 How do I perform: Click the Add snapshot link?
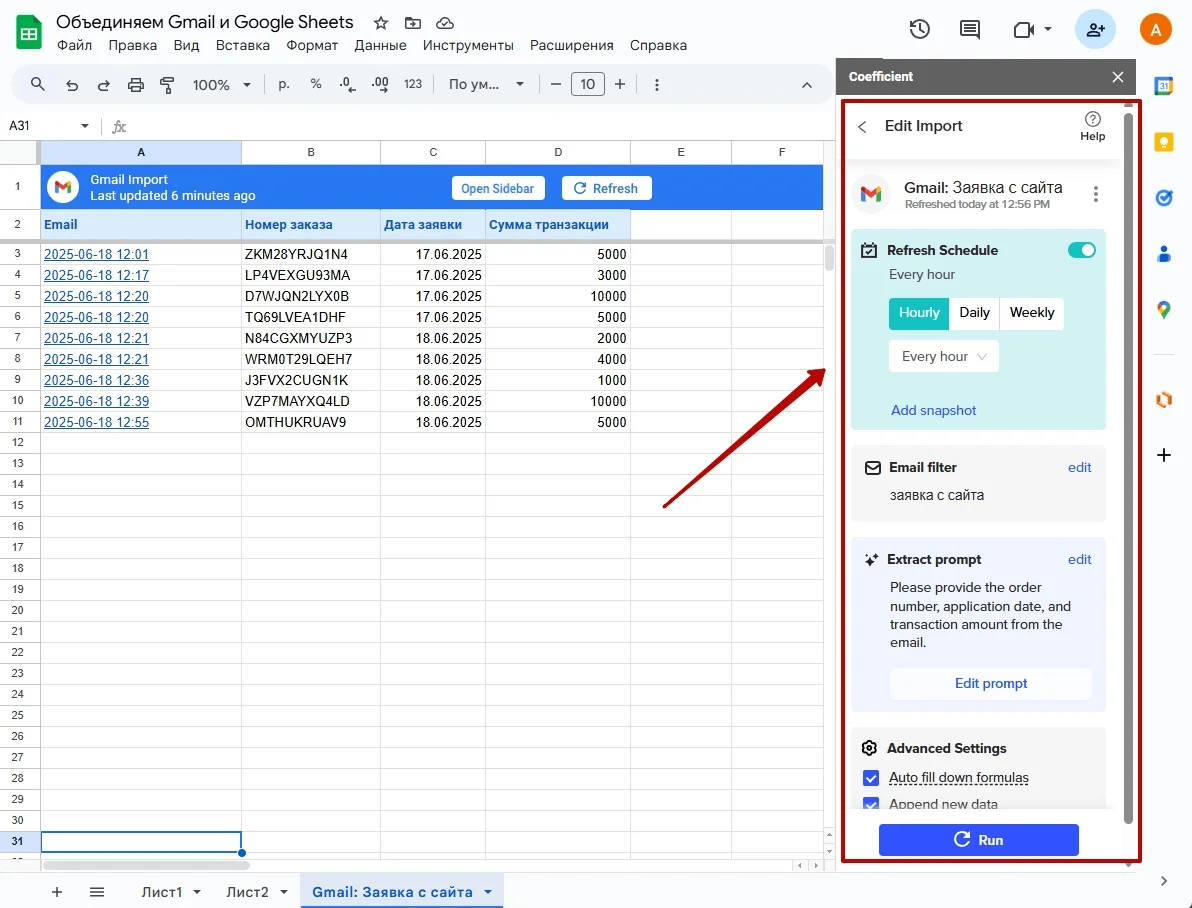pyautogui.click(x=933, y=410)
